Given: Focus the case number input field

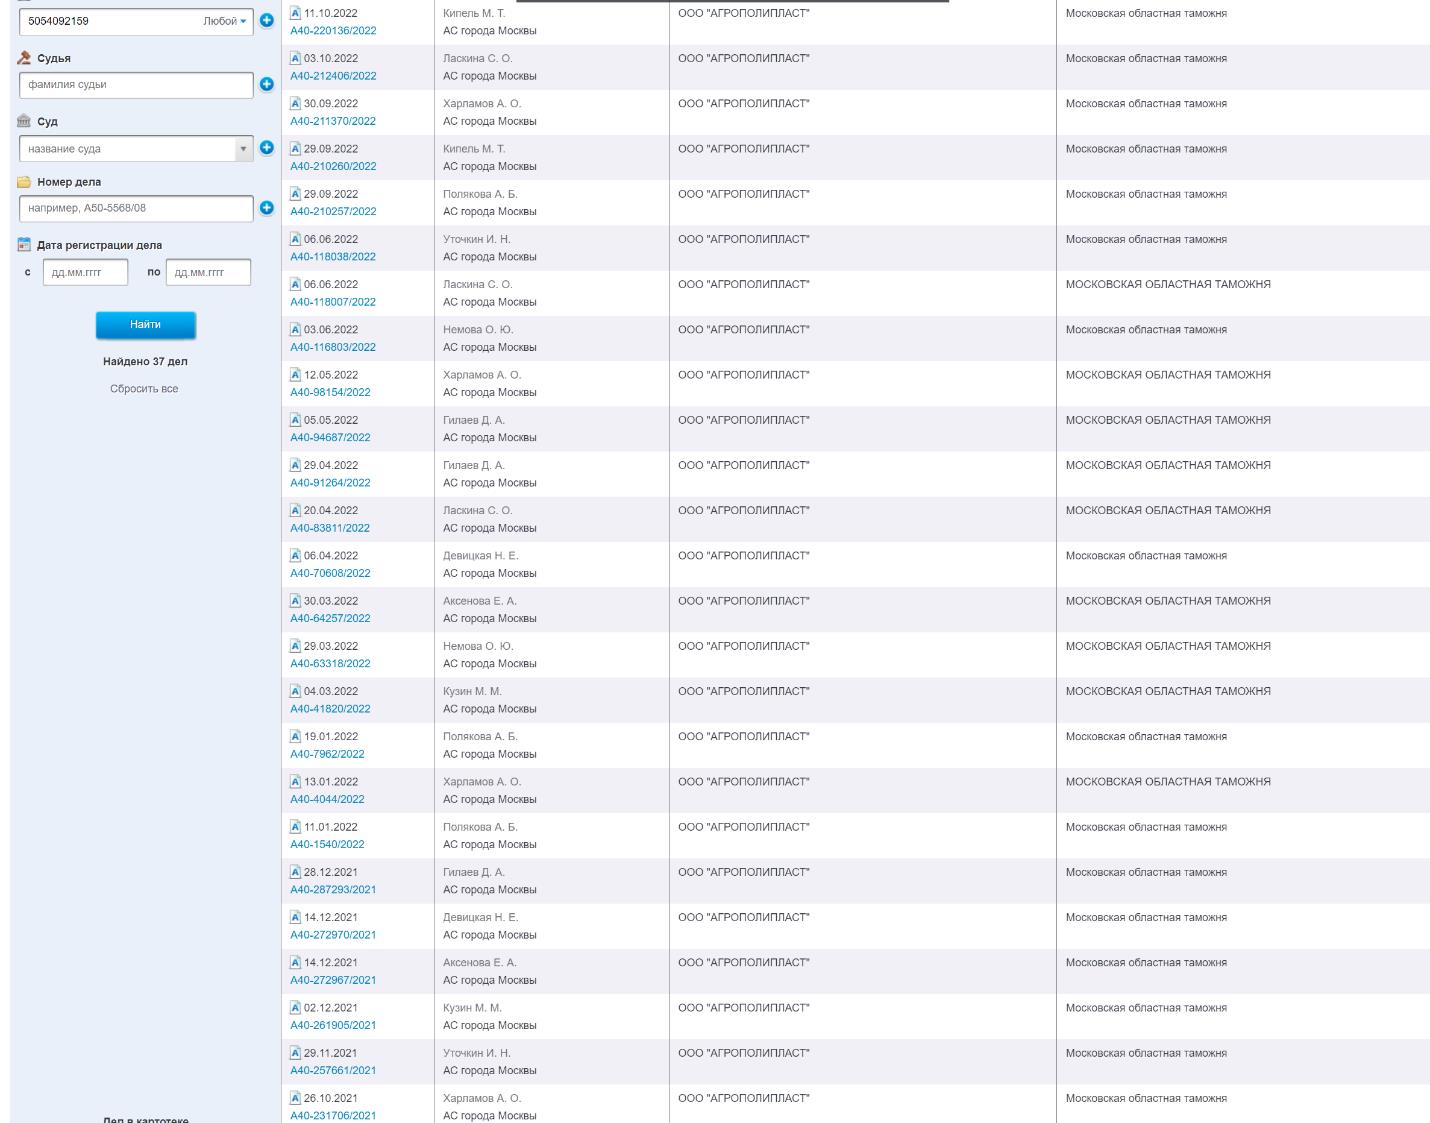Looking at the screenshot, I should 136,208.
